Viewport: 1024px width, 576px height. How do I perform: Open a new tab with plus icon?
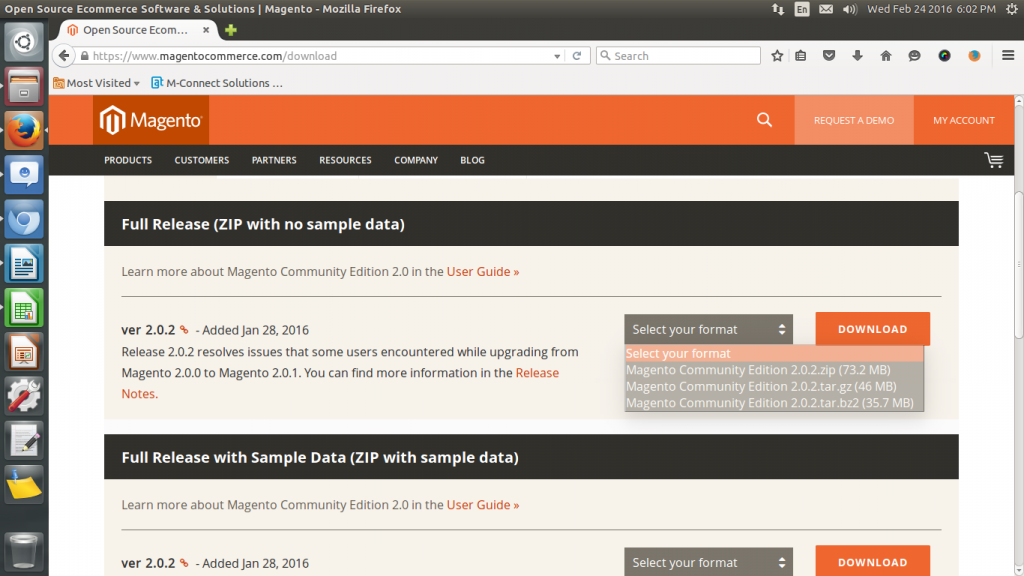(231, 30)
